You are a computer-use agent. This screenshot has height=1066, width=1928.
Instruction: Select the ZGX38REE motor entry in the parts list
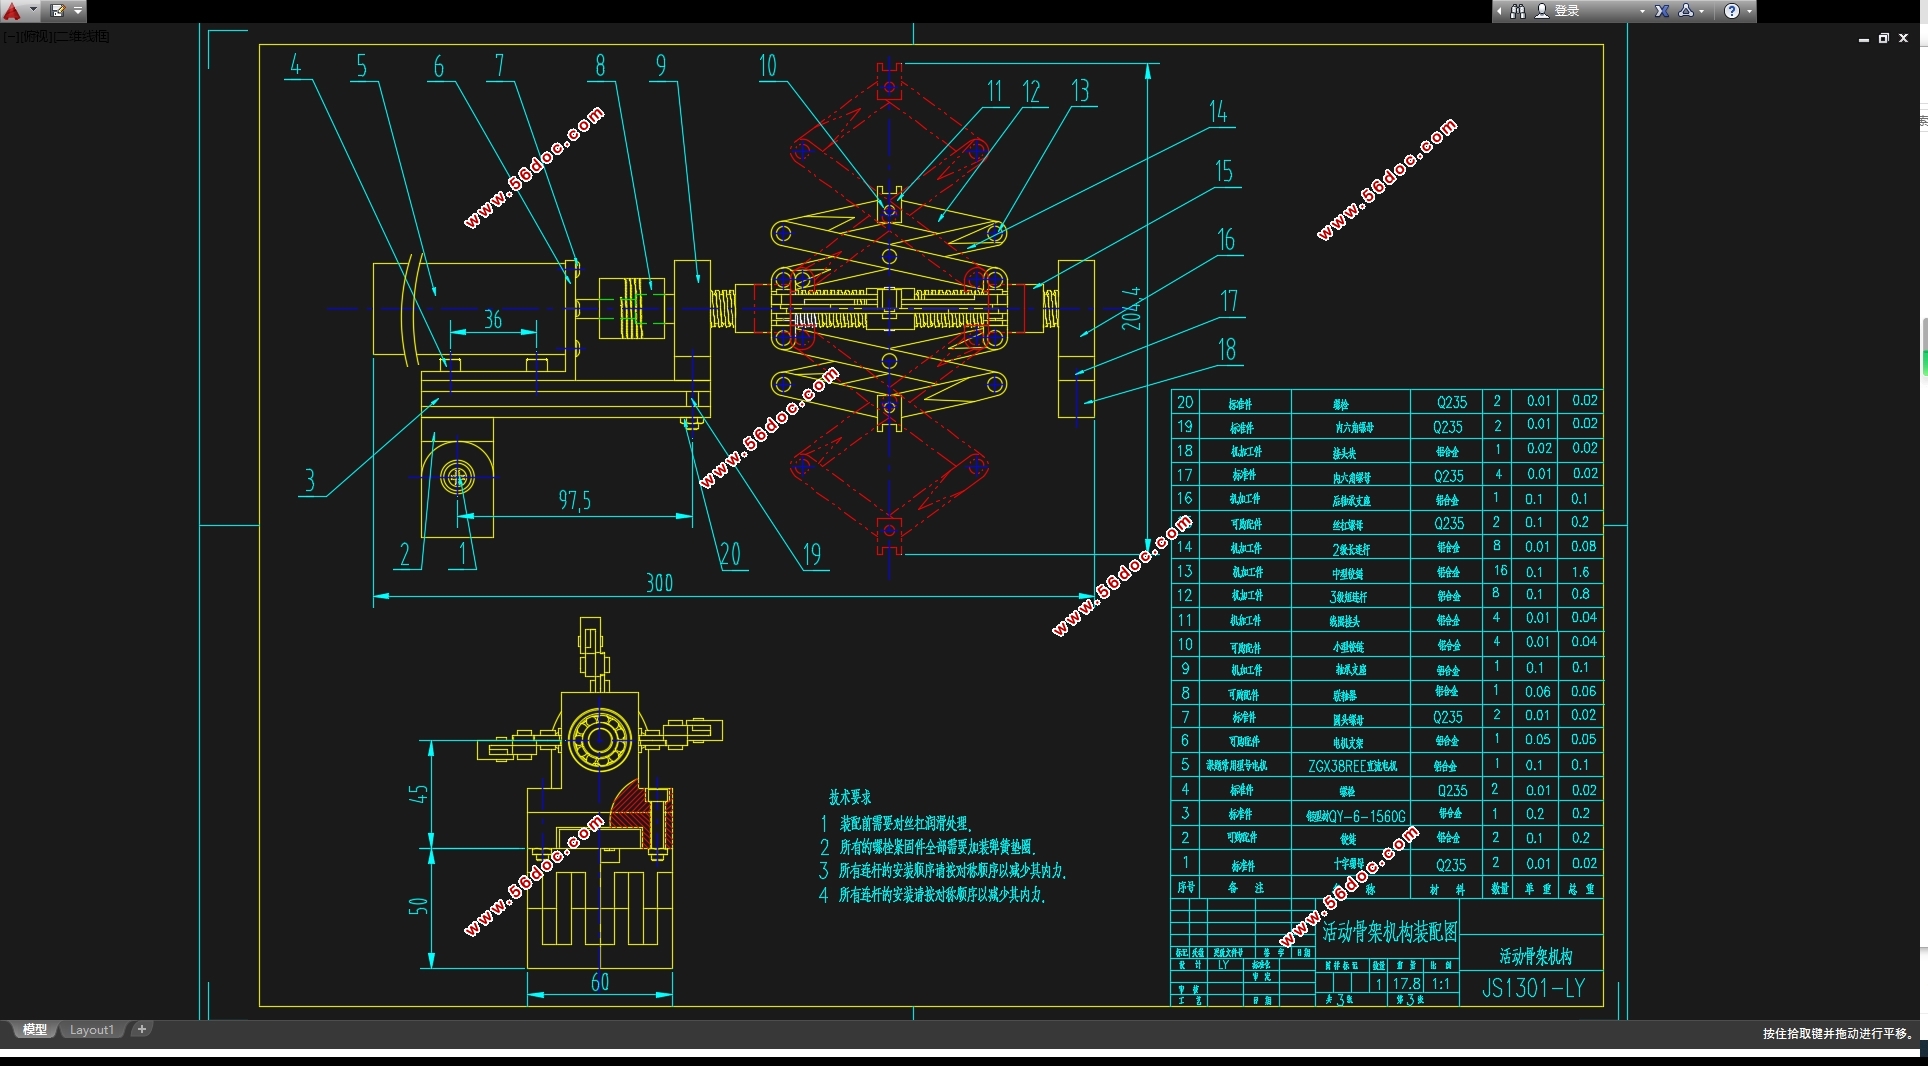[1352, 766]
